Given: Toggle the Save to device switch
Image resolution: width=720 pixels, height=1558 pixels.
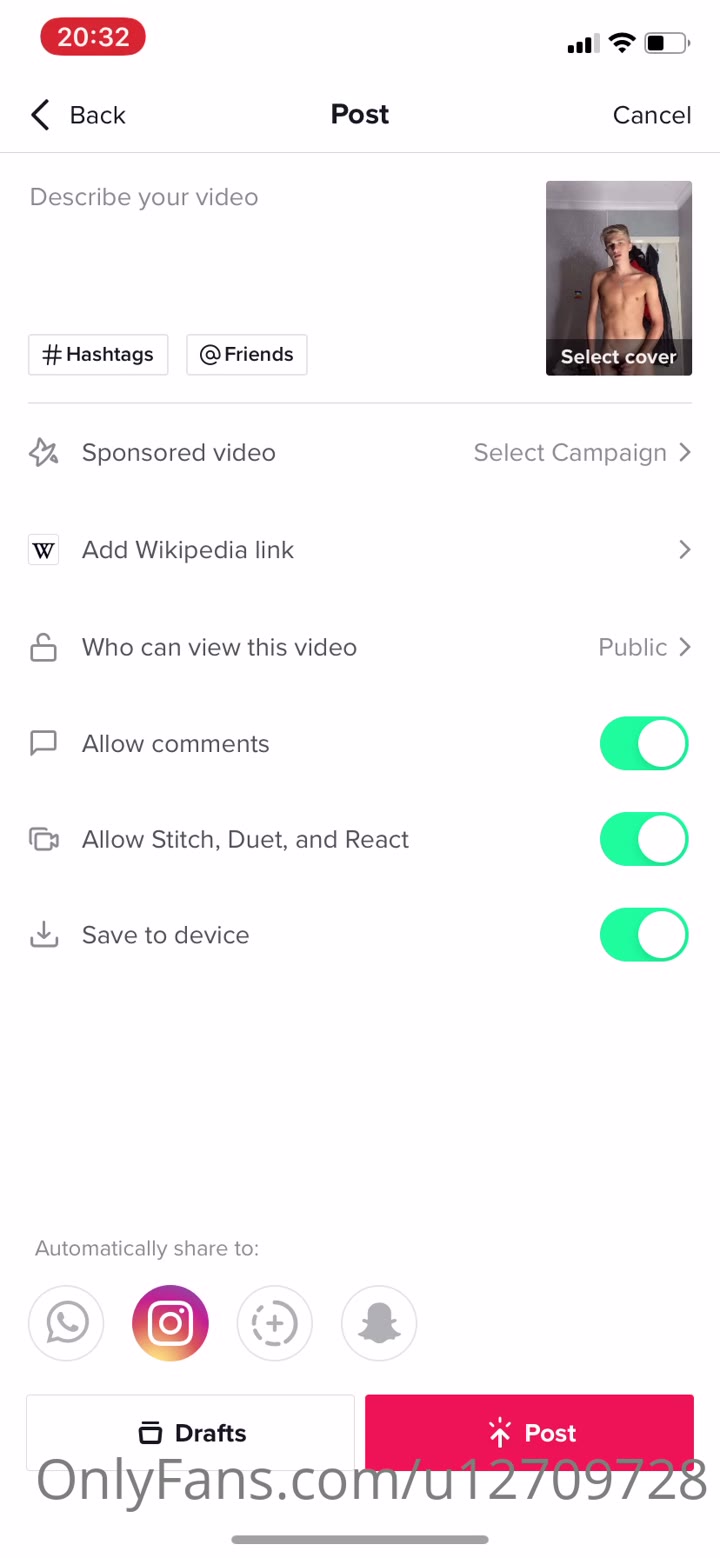Looking at the screenshot, I should click(x=643, y=935).
